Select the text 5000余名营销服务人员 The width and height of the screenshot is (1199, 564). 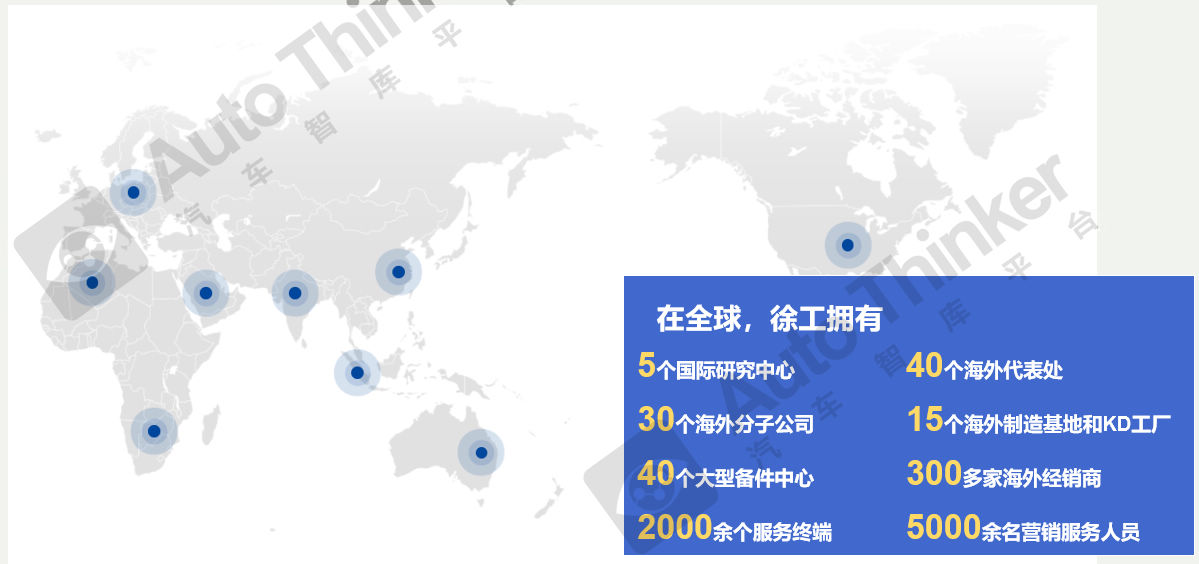[1023, 529]
